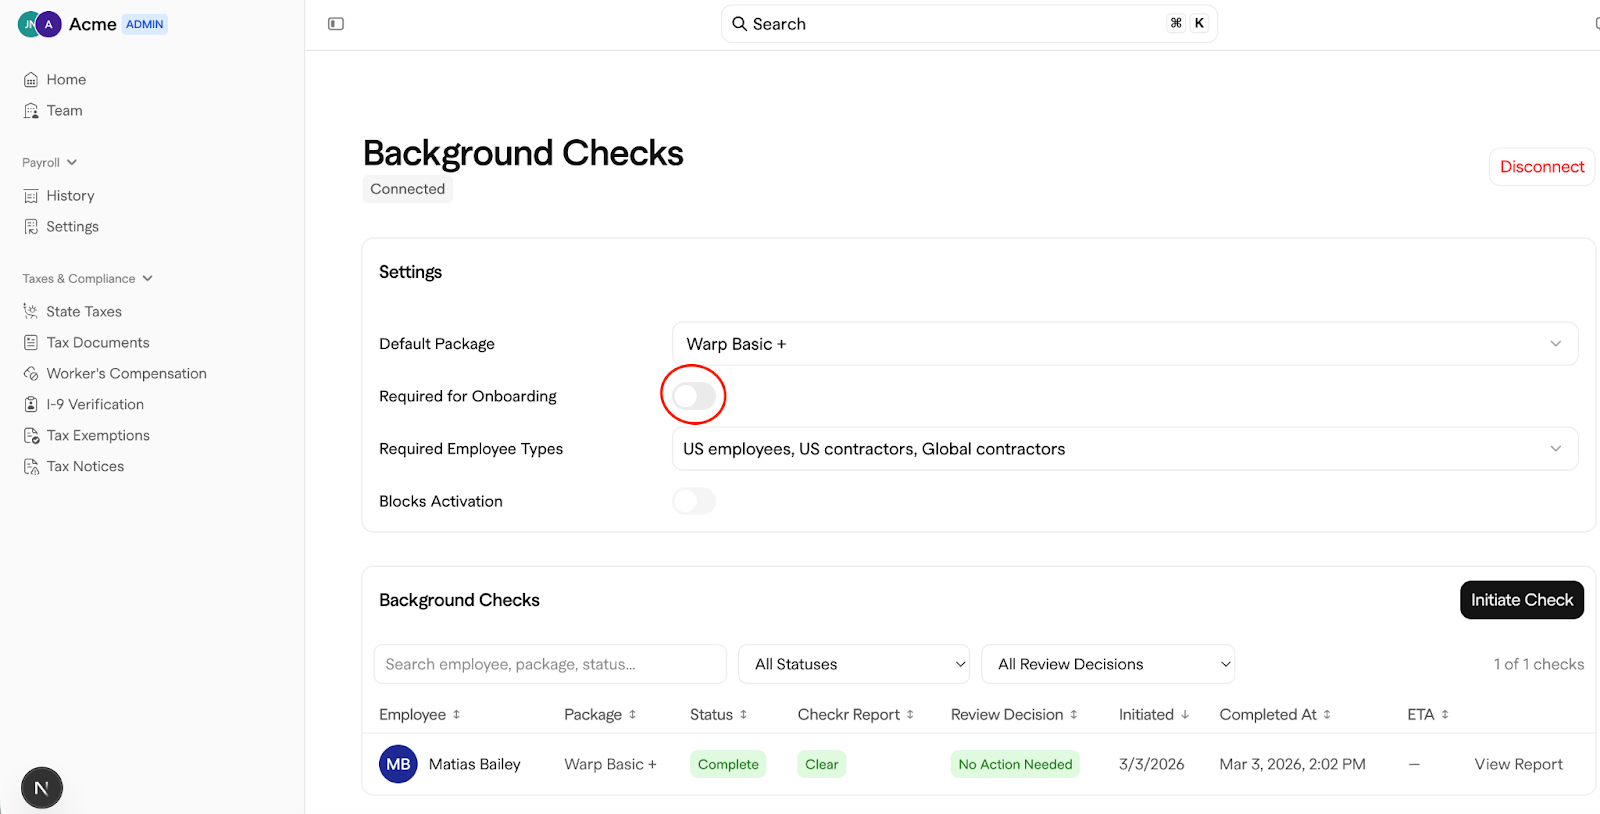This screenshot has width=1600, height=814.
Task: Open View Report for Matias Bailey
Action: pos(1518,764)
